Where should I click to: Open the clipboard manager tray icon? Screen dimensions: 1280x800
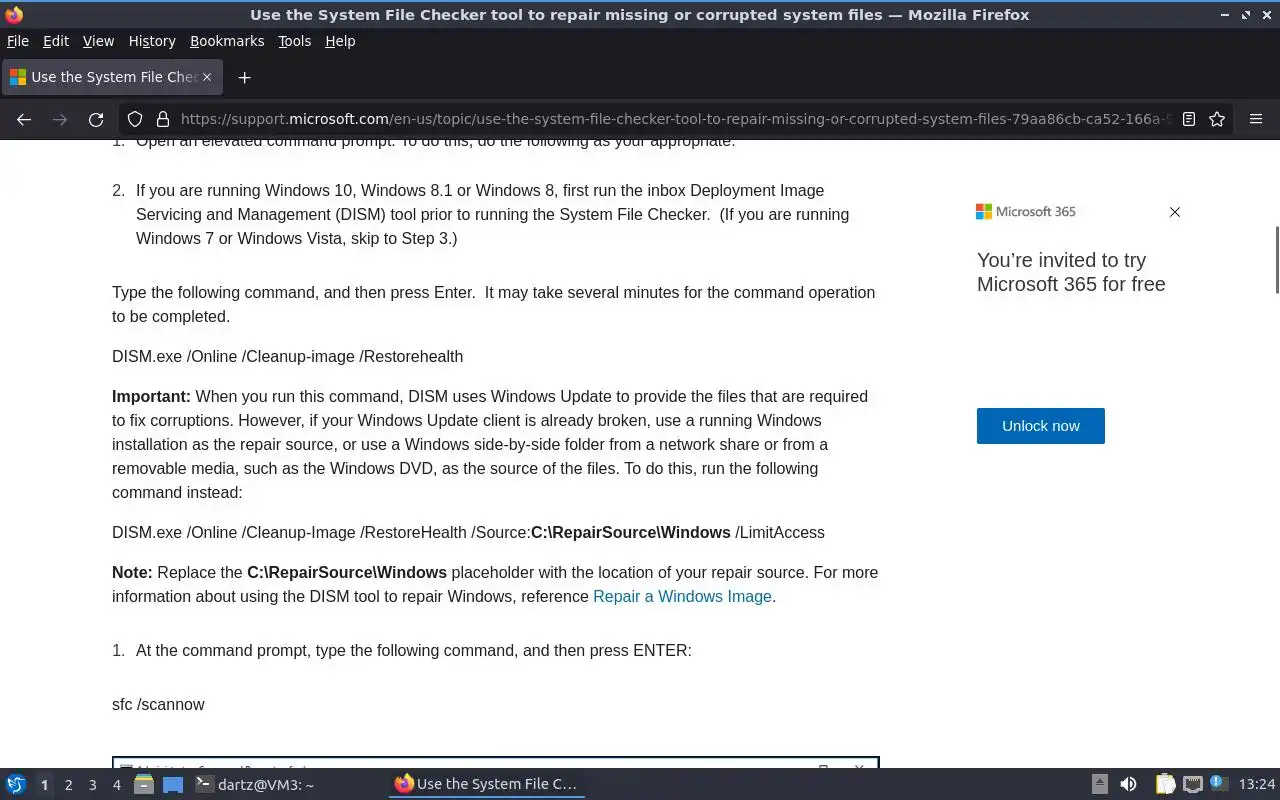pos(1165,785)
